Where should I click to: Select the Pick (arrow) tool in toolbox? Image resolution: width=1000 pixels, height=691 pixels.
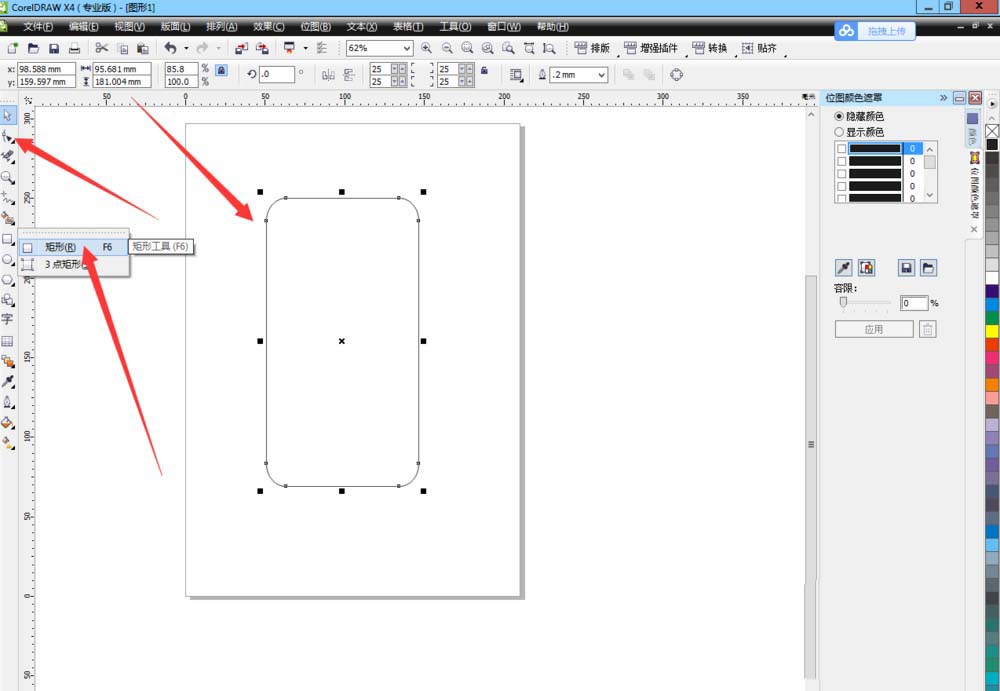[8, 115]
